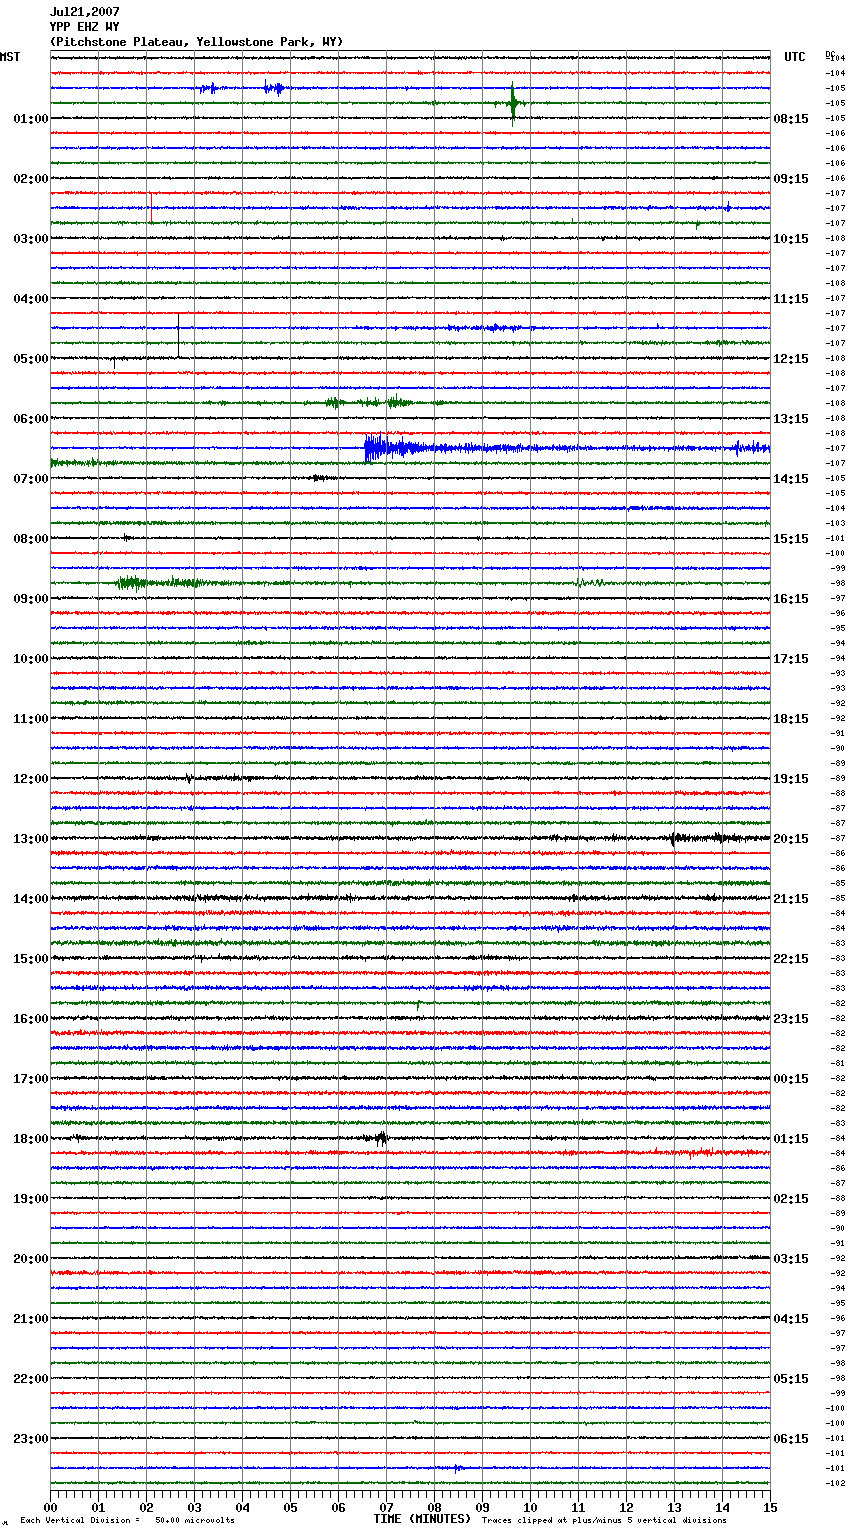
Task: Click the 16:15 UTC time label
Action: (x=791, y=599)
